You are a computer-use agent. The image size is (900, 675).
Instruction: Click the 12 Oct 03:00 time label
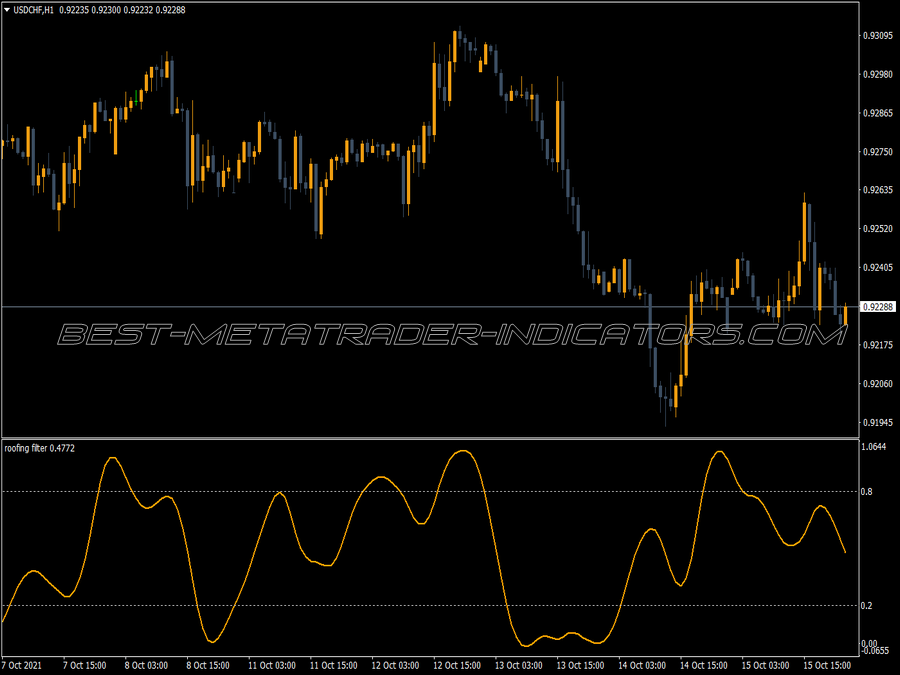395,665
